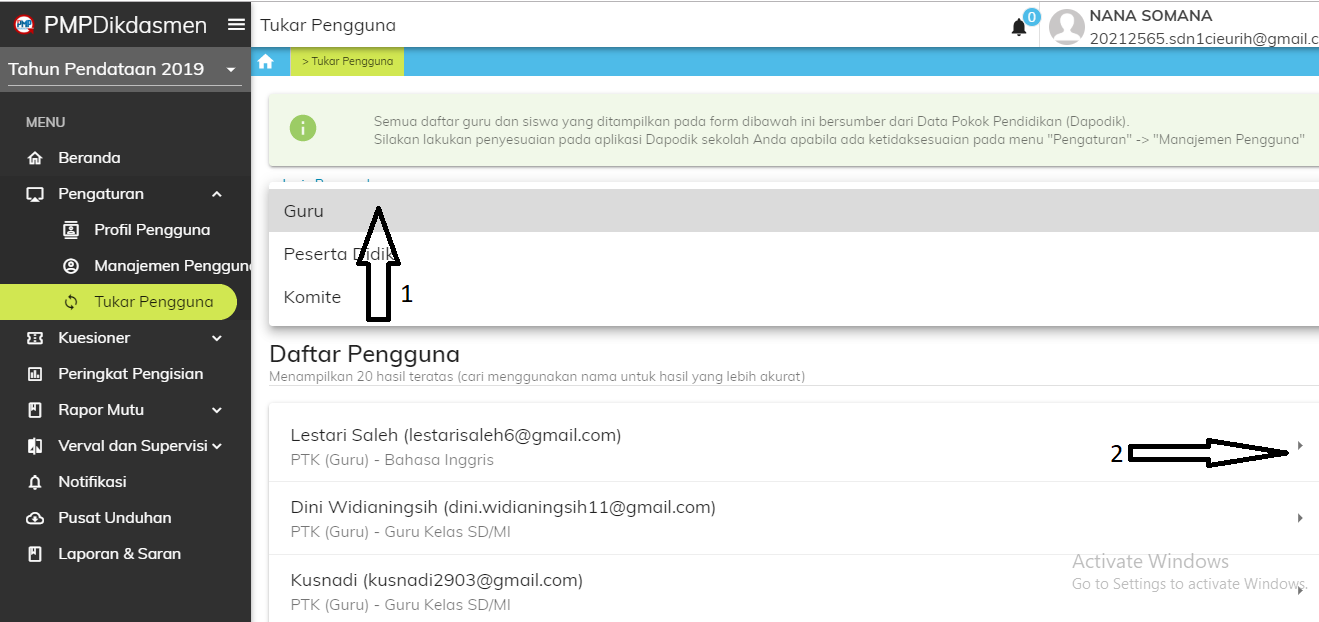Viewport: 1319px width, 622px height.
Task: Click the Beranda home icon in sidebar
Action: click(35, 158)
